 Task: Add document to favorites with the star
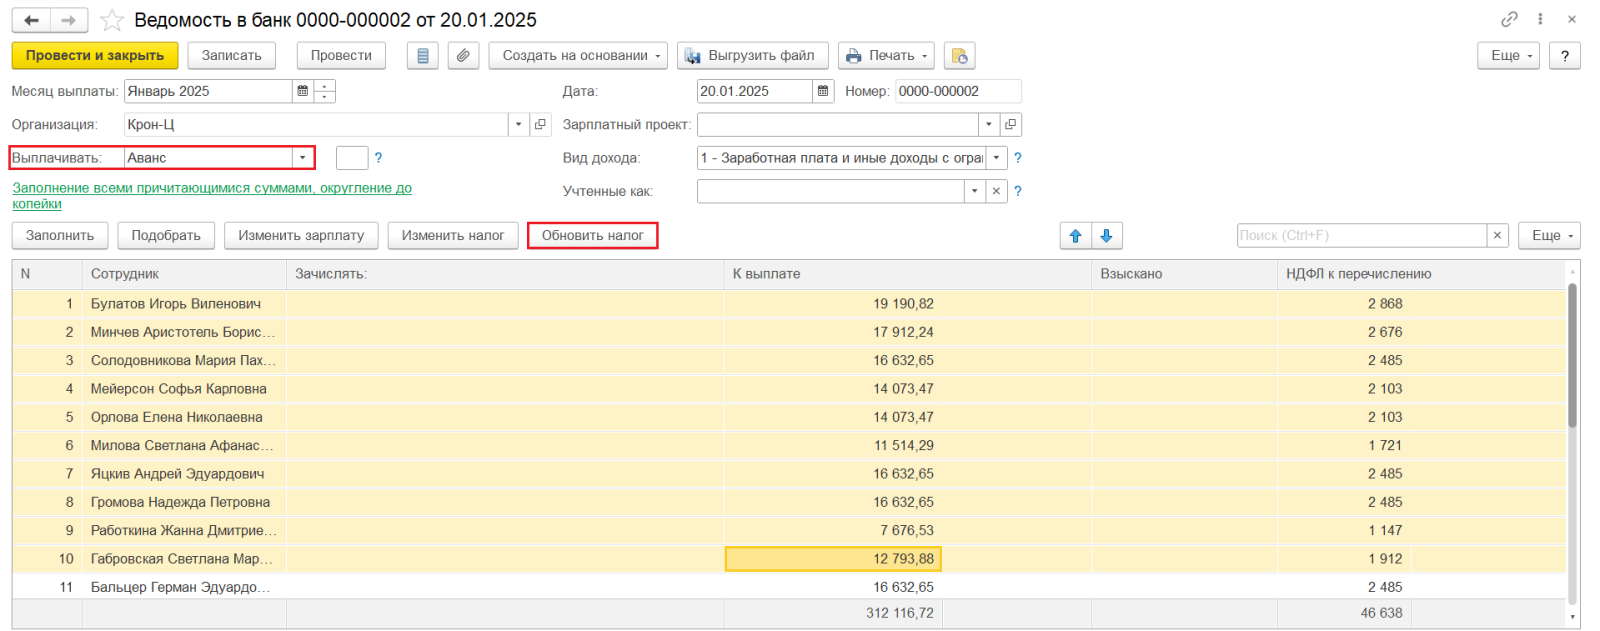pos(112,20)
